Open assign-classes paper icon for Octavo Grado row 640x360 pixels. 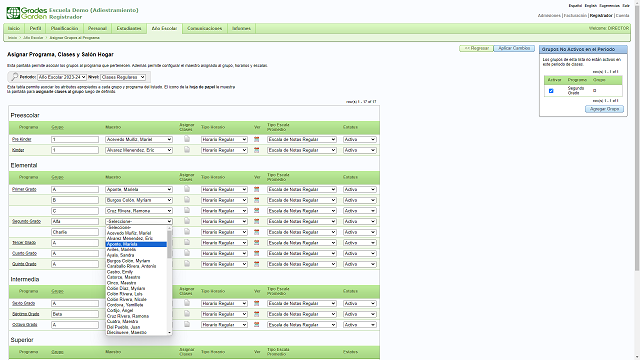(187, 324)
